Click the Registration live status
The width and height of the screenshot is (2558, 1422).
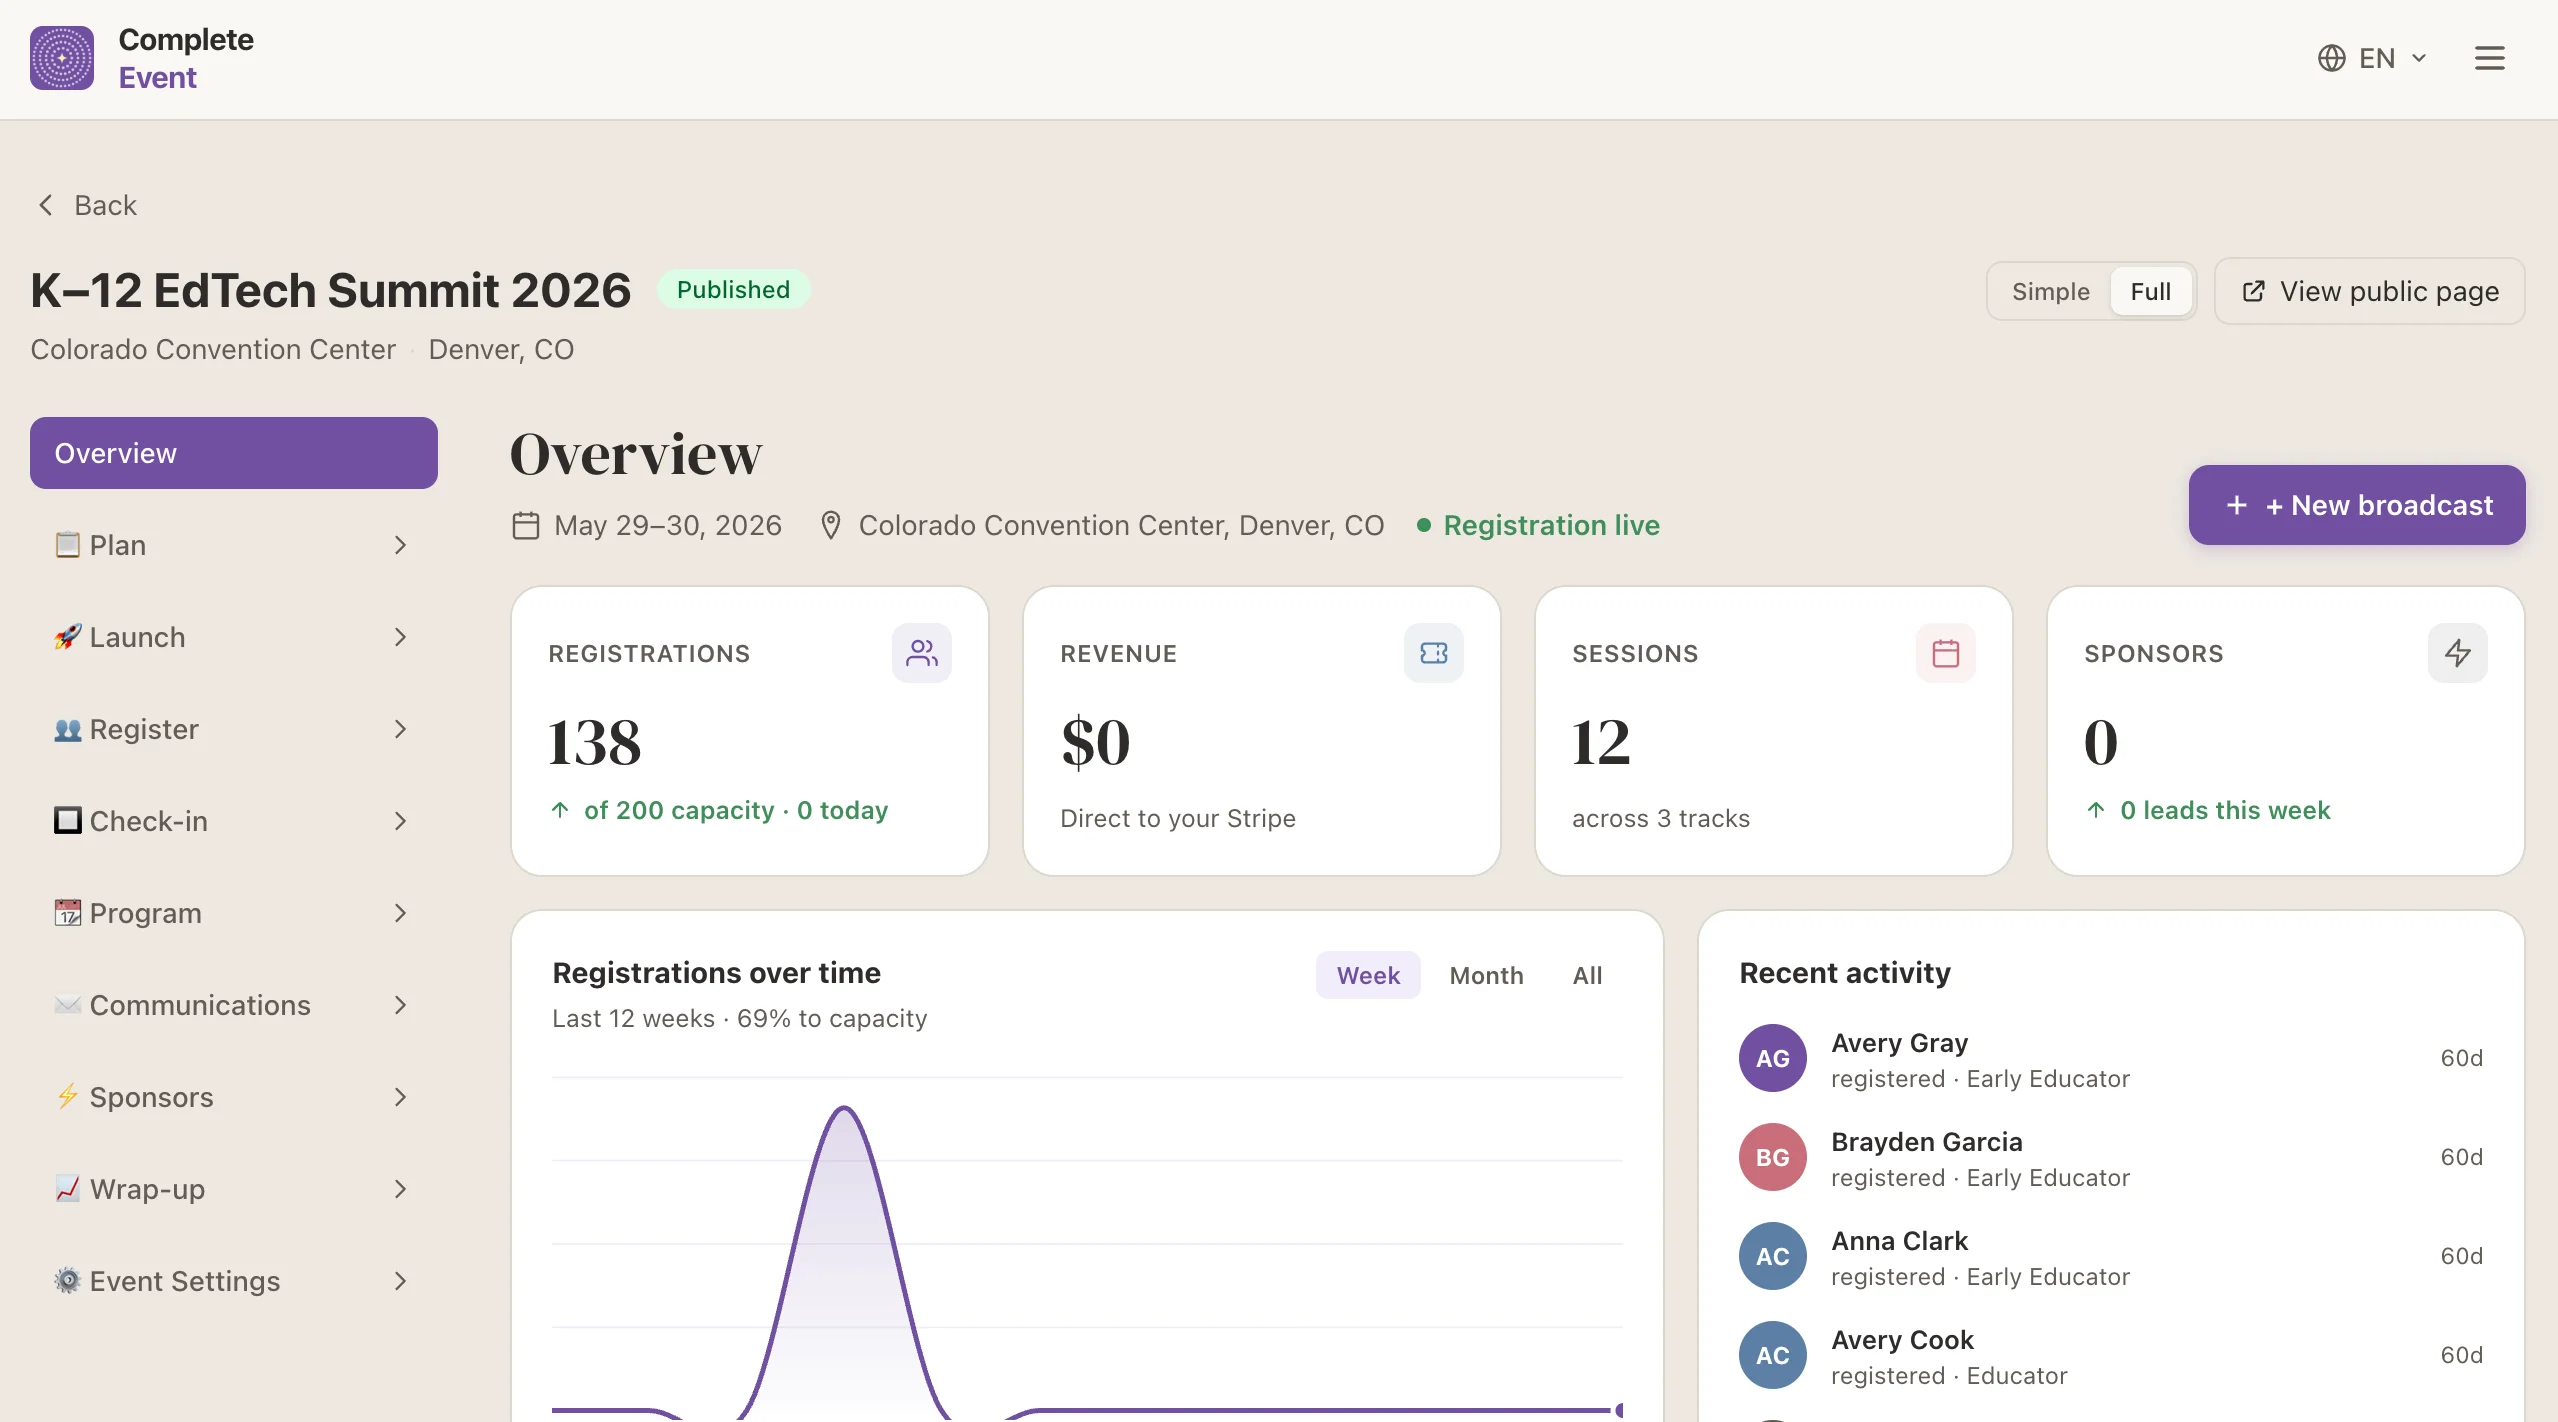coord(1538,525)
